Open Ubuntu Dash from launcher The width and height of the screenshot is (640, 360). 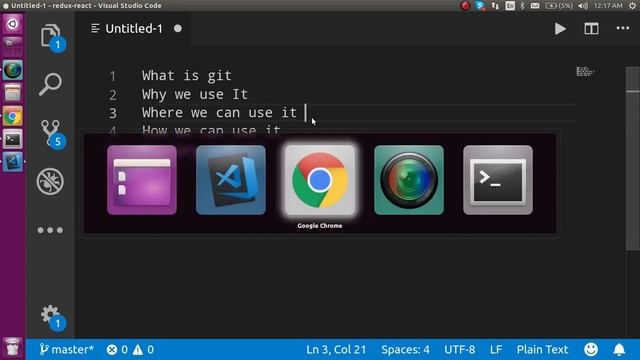coord(13,24)
